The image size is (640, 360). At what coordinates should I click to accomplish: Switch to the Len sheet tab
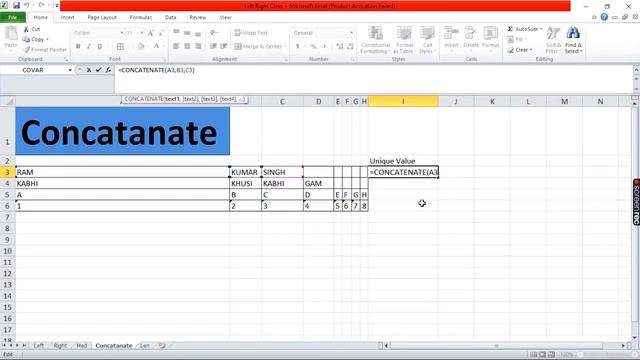point(144,346)
